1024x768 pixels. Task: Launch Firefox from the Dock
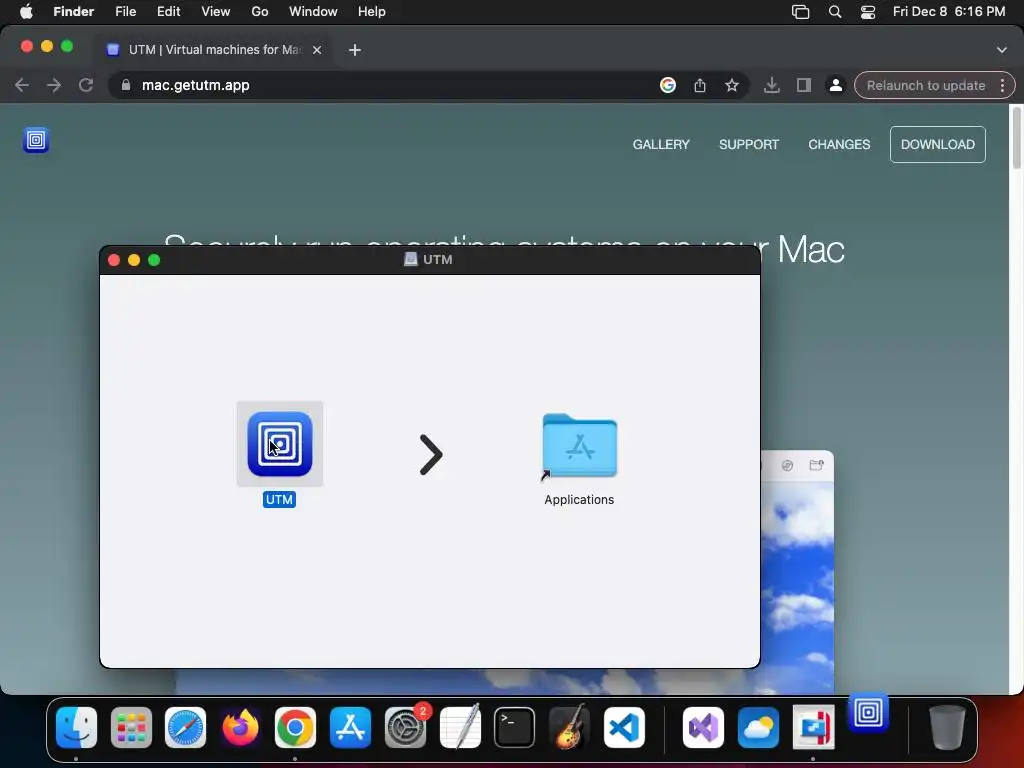tap(240, 728)
